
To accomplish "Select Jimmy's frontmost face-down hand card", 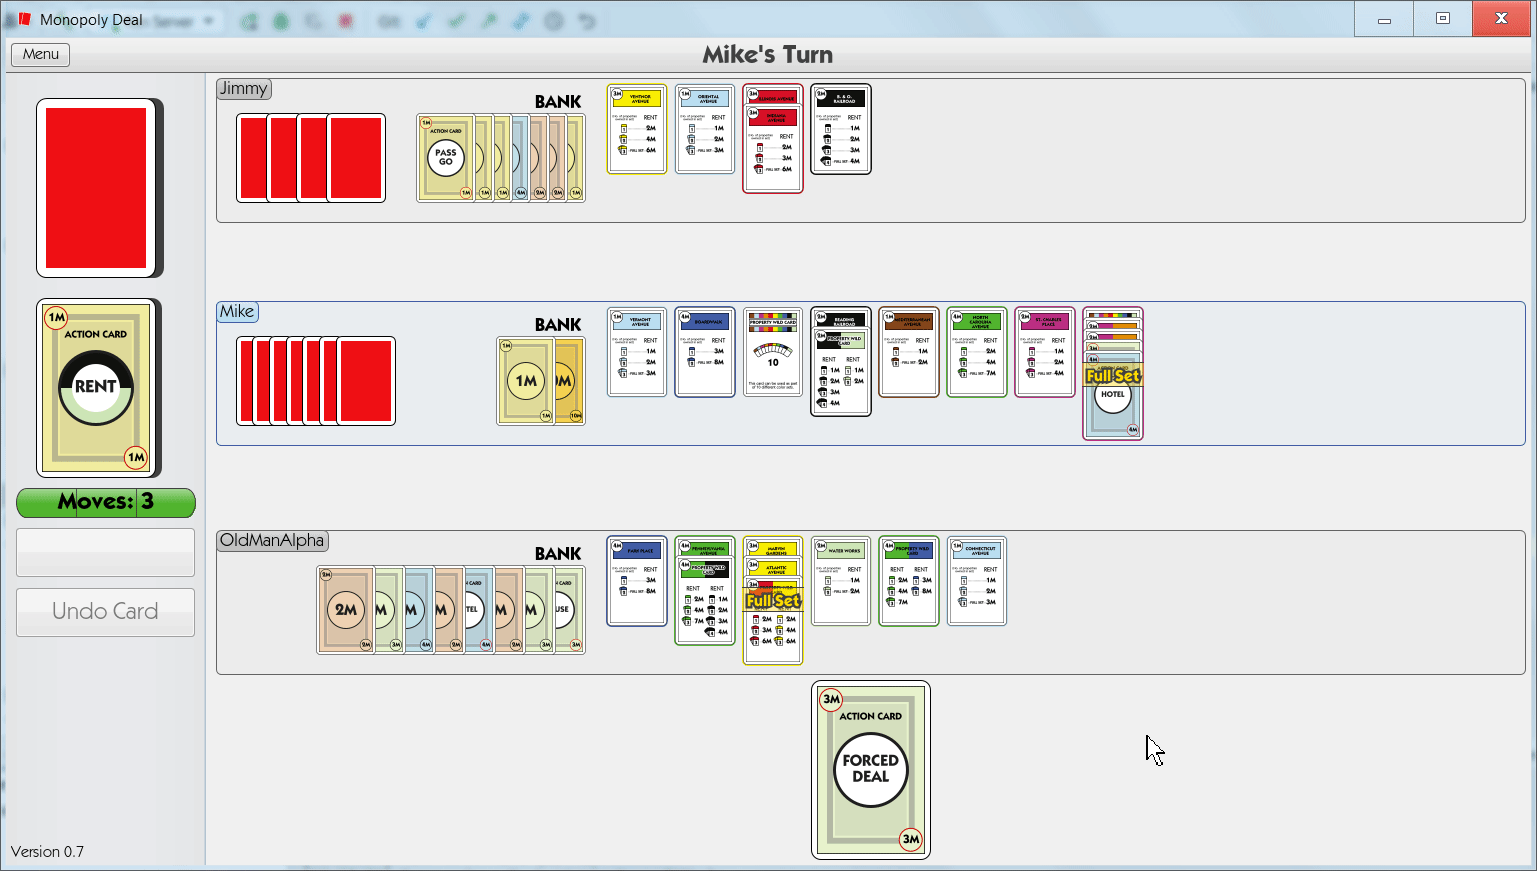I will pyautogui.click(x=356, y=158).
